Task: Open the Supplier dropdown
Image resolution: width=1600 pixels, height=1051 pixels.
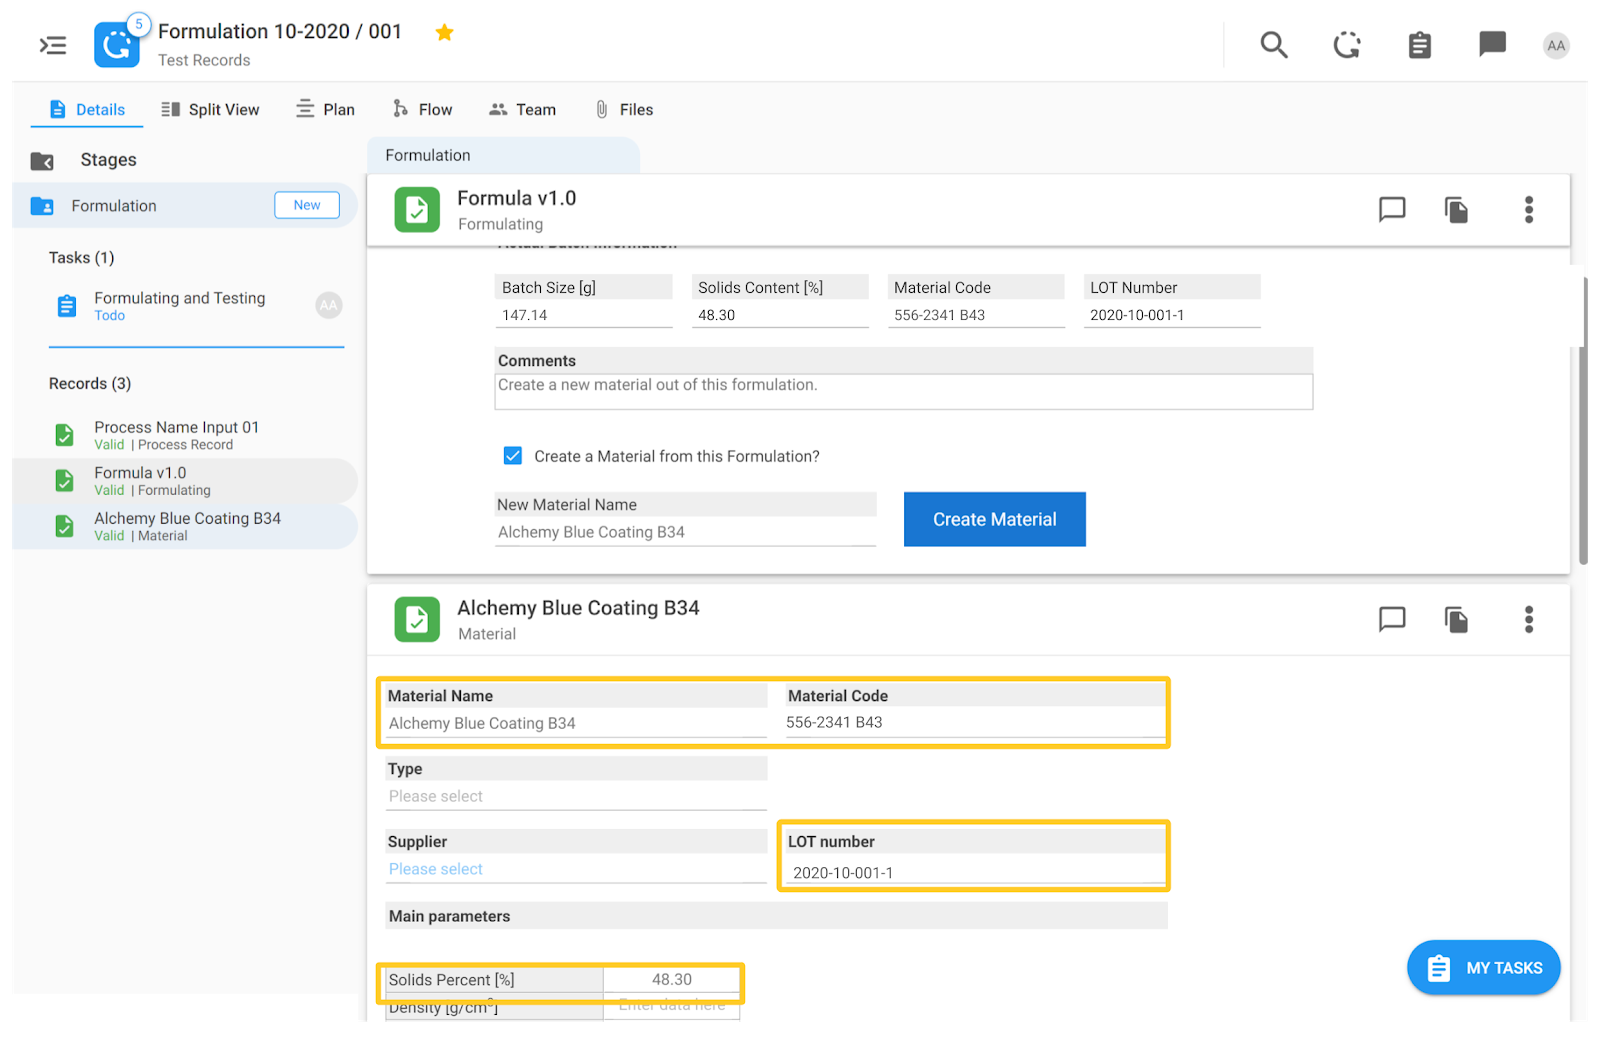Action: tap(577, 869)
